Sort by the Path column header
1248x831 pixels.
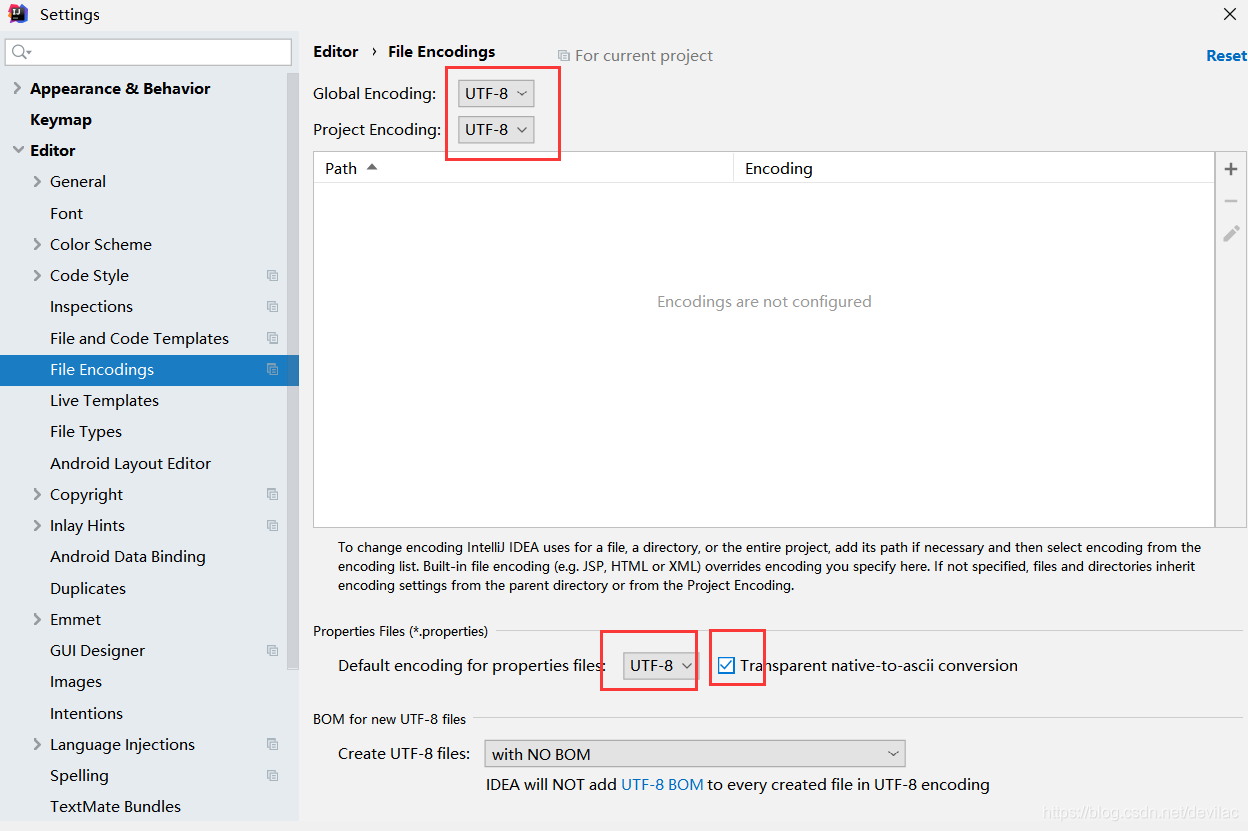point(523,168)
